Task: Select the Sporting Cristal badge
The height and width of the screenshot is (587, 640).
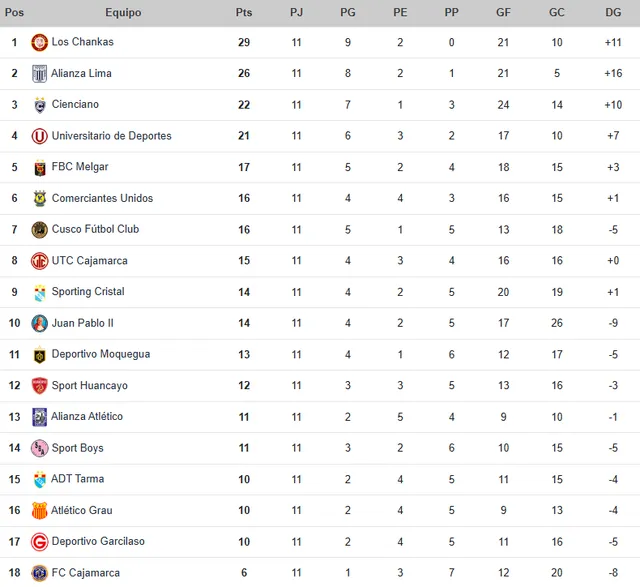Action: 40,292
